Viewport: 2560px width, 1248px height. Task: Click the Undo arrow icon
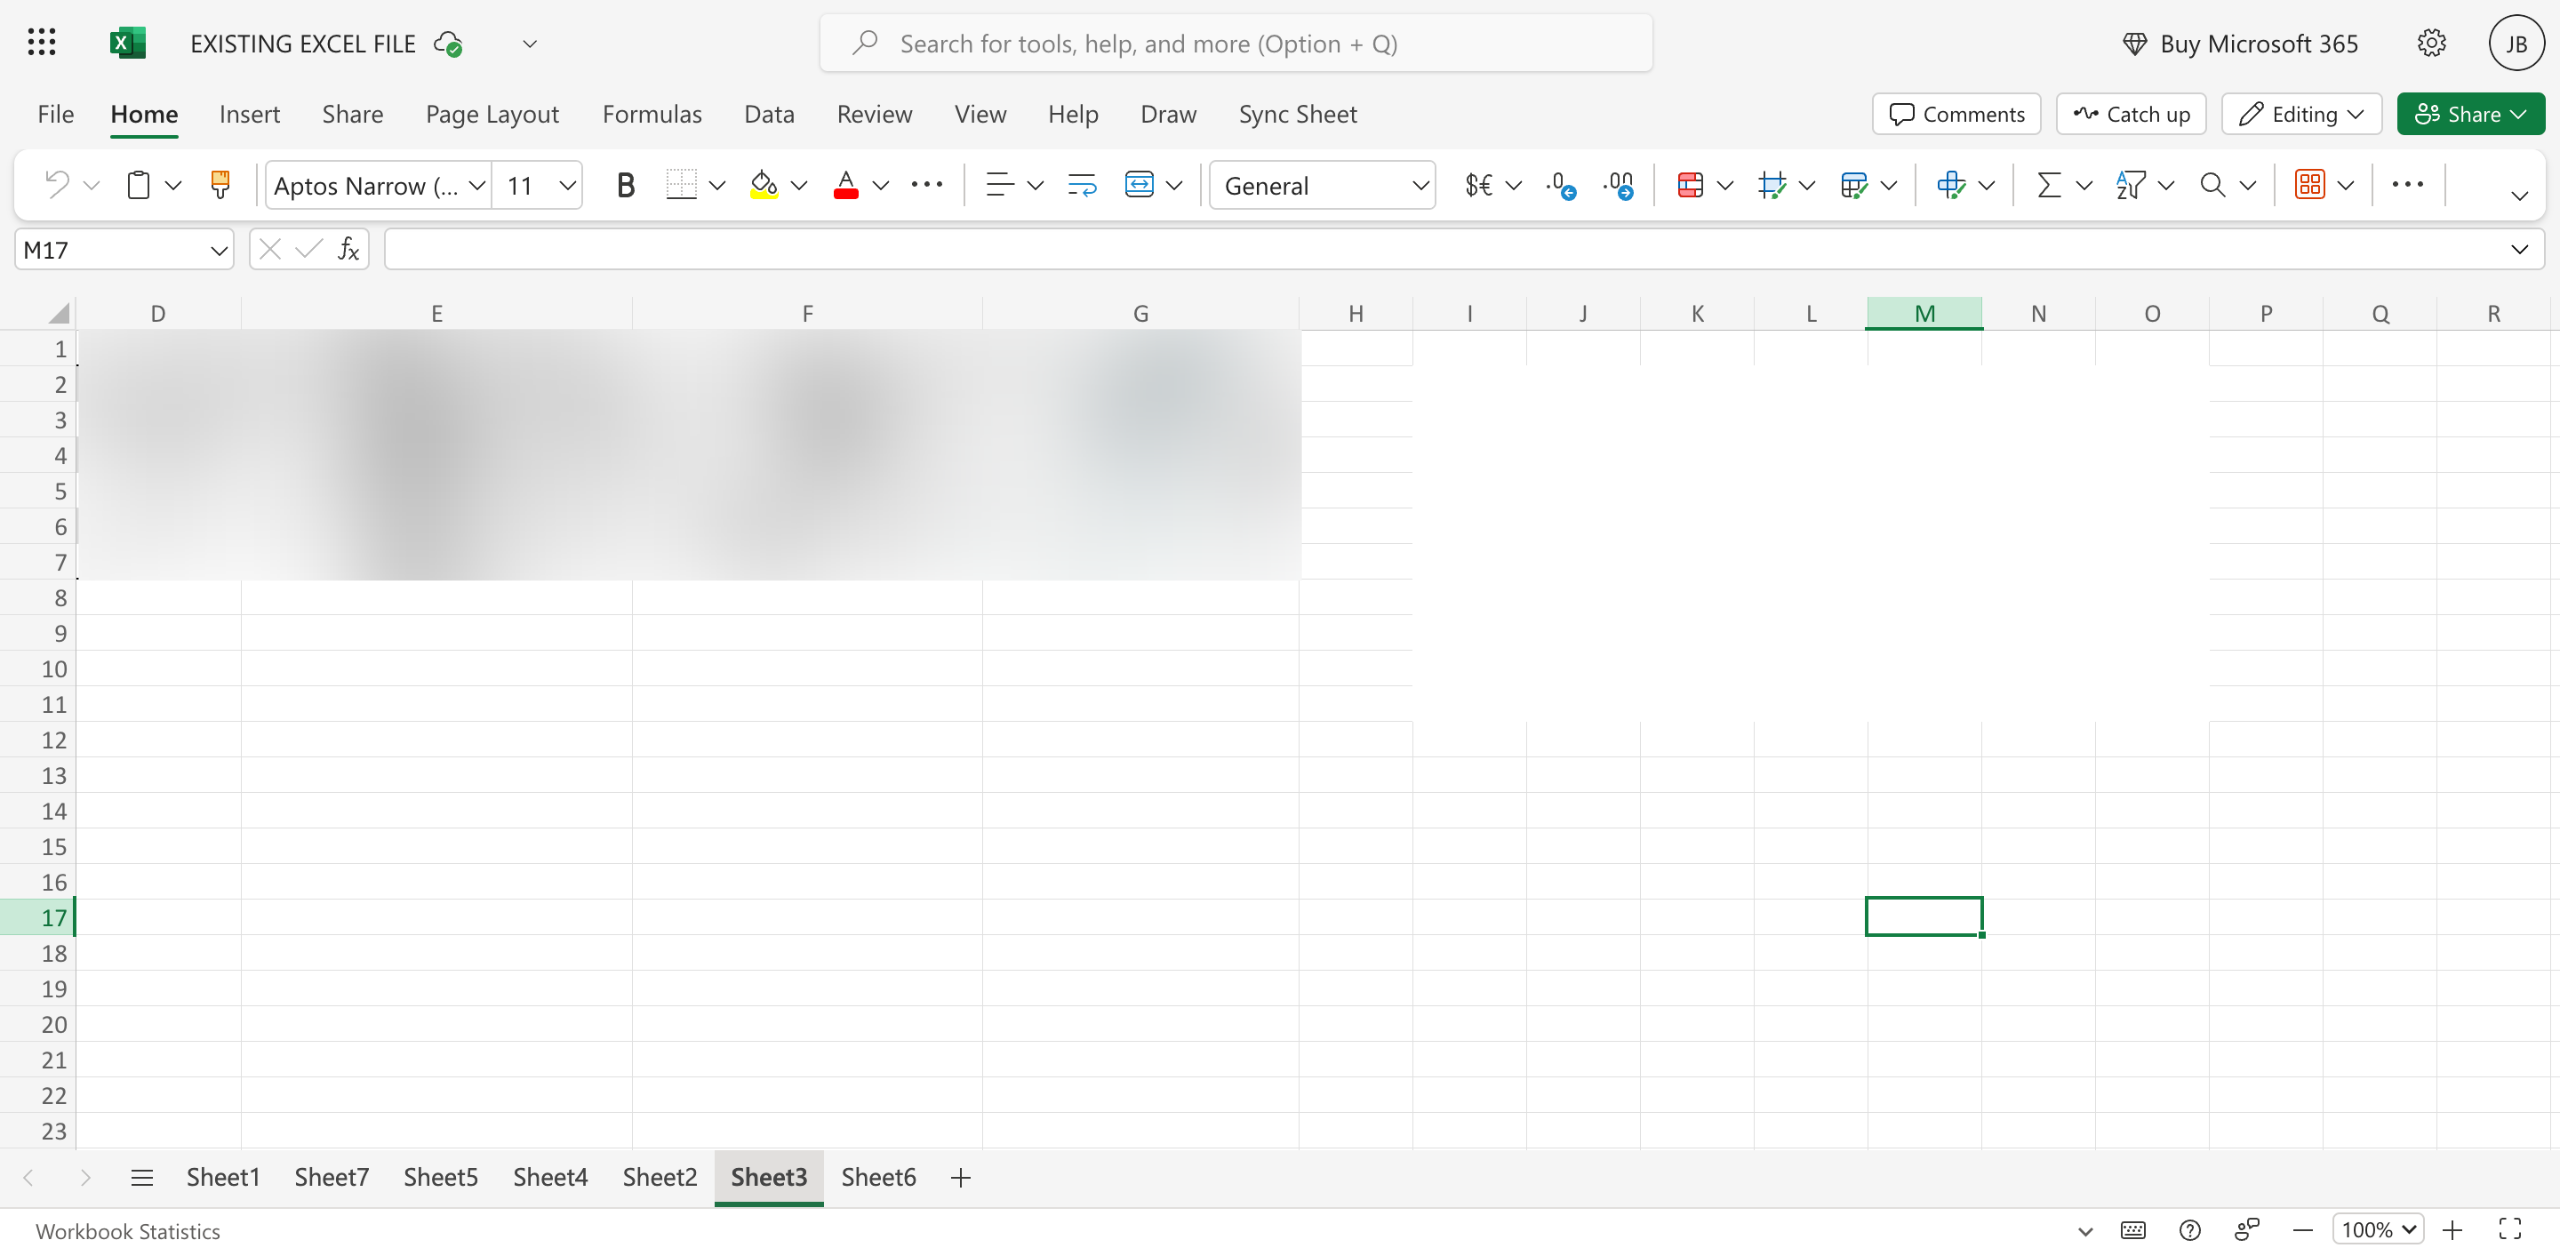tap(57, 185)
